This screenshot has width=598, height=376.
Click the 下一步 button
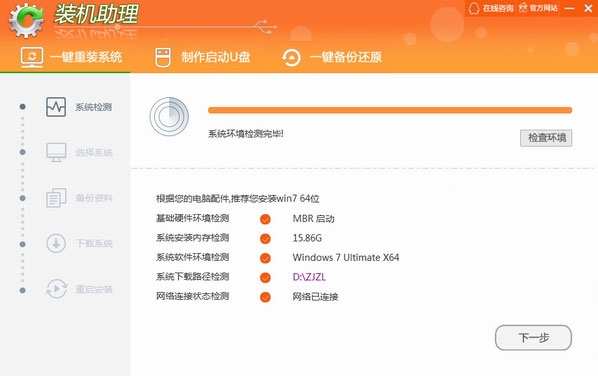point(533,337)
